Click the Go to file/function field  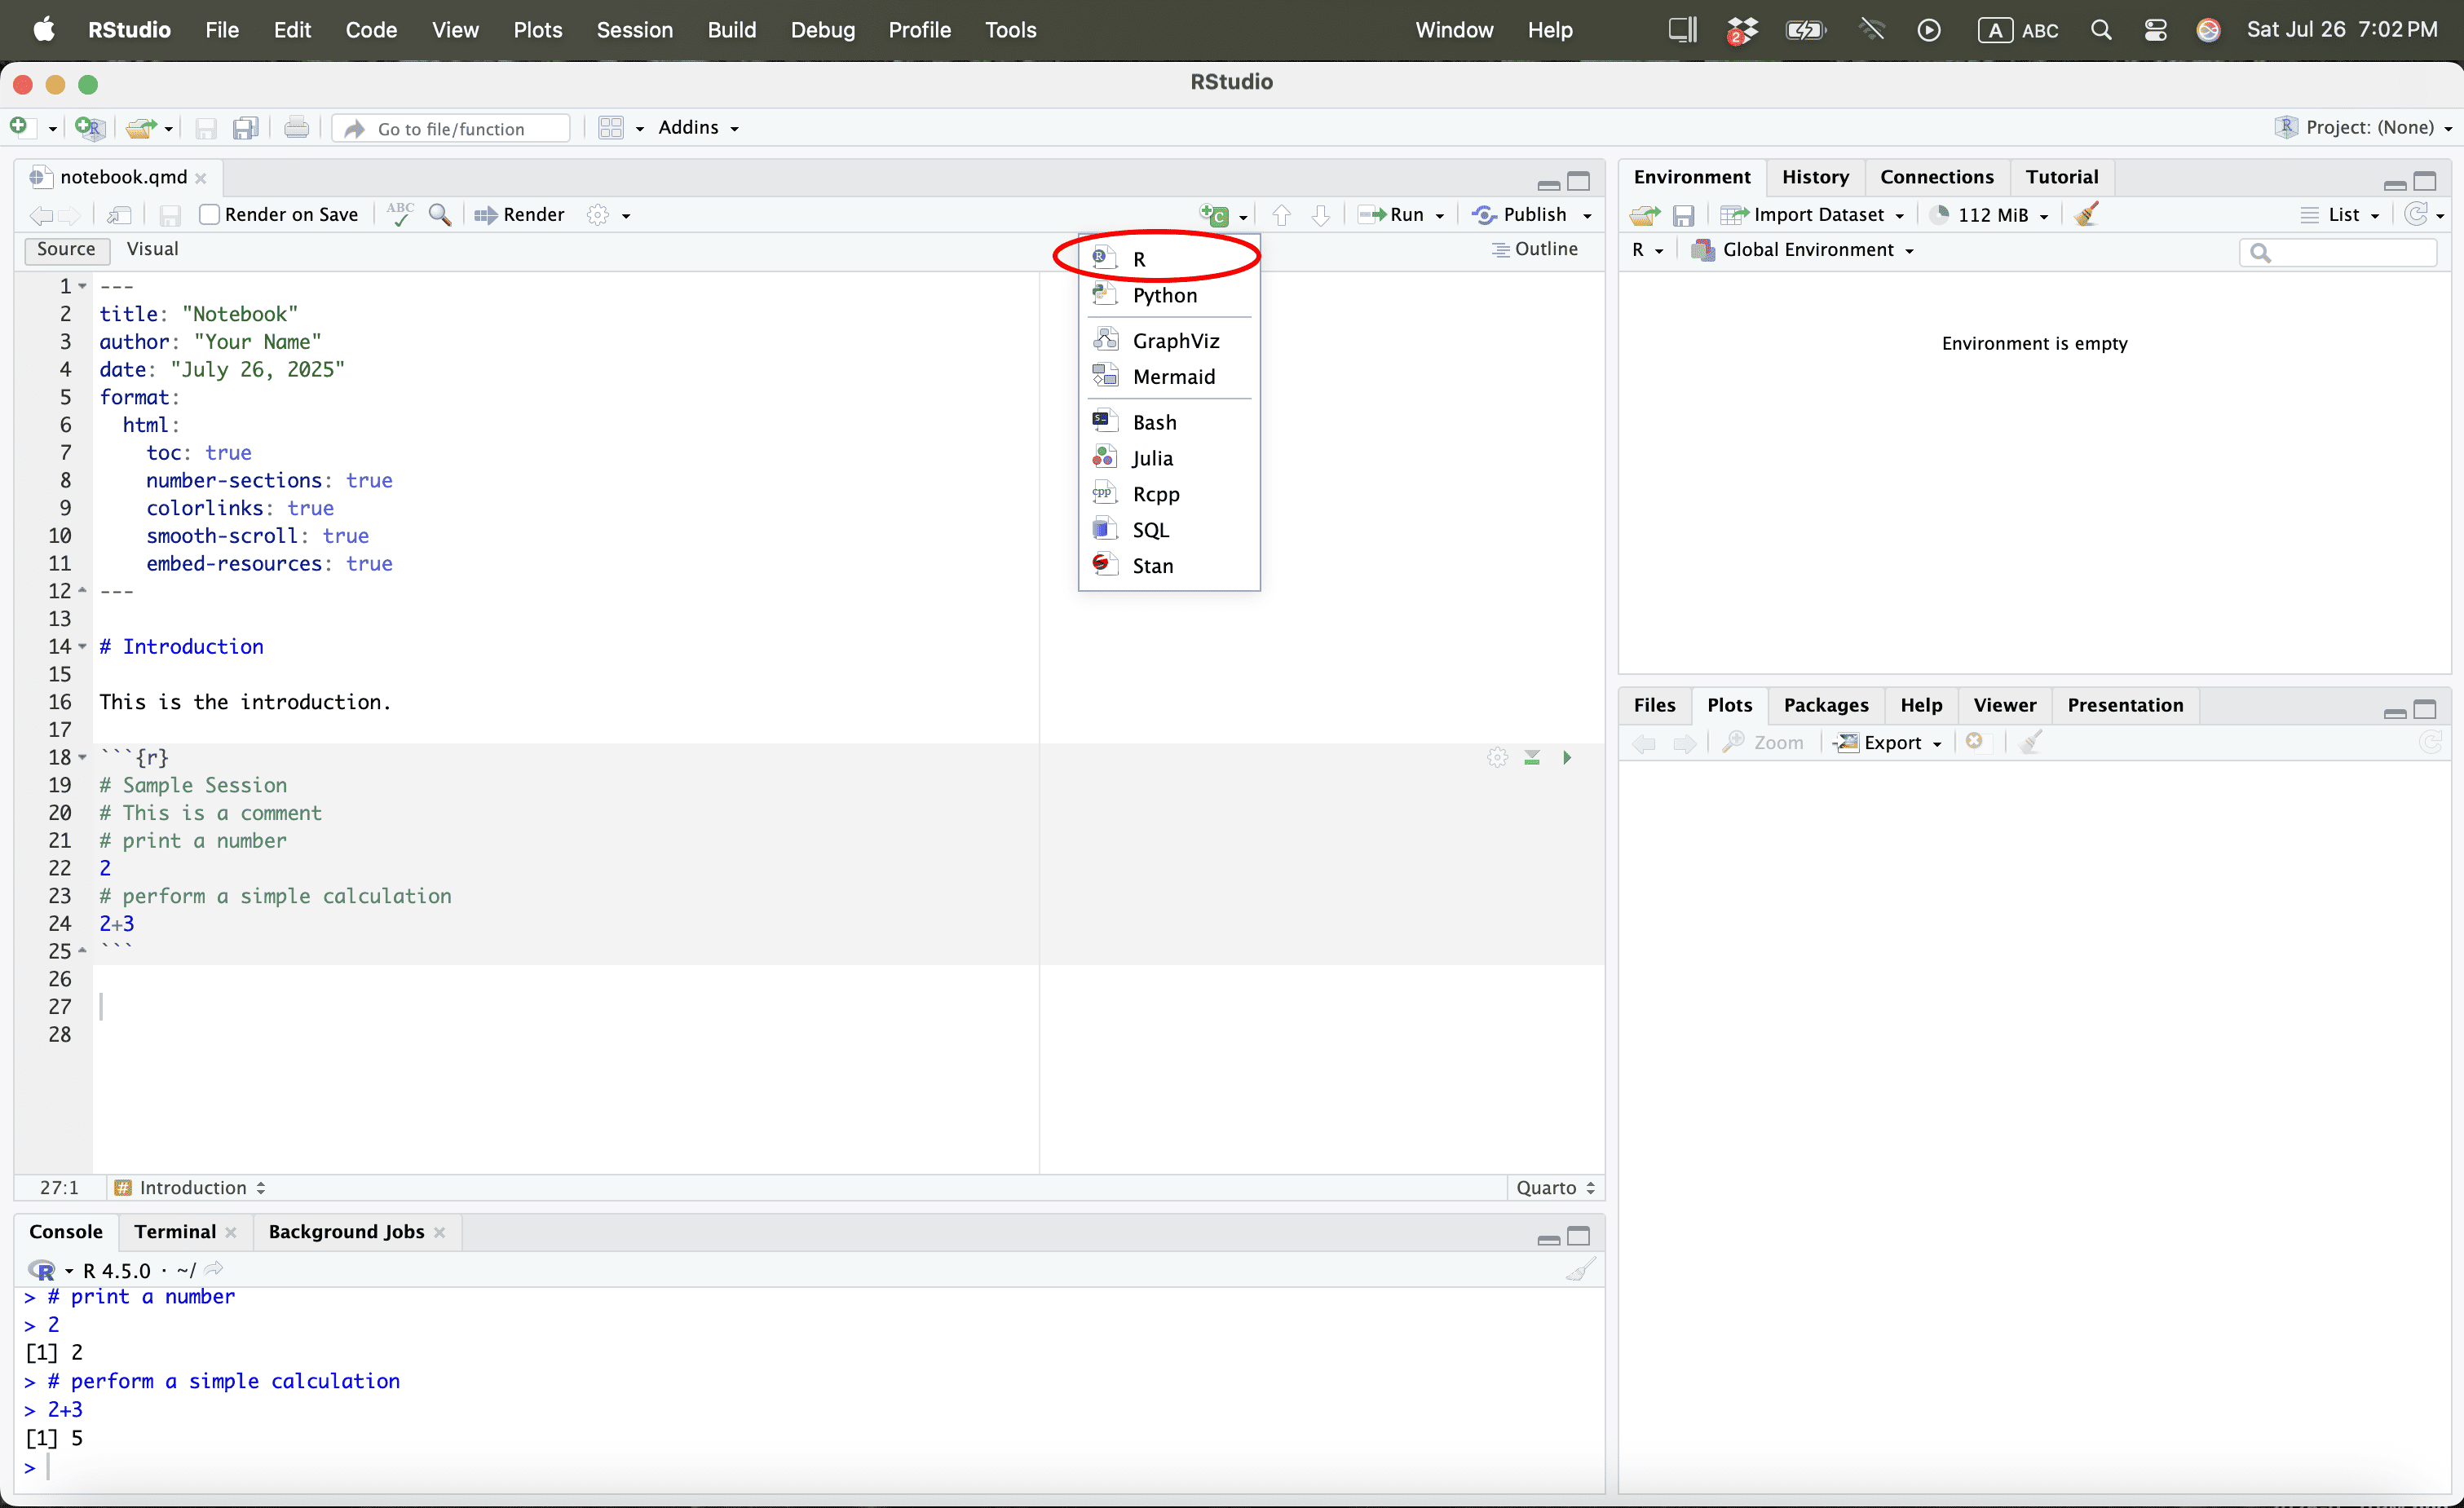[452, 129]
